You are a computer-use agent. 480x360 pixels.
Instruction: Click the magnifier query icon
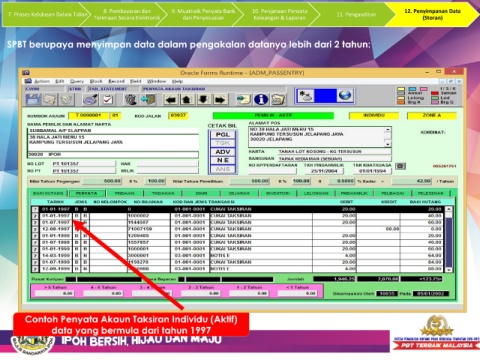coord(90,99)
